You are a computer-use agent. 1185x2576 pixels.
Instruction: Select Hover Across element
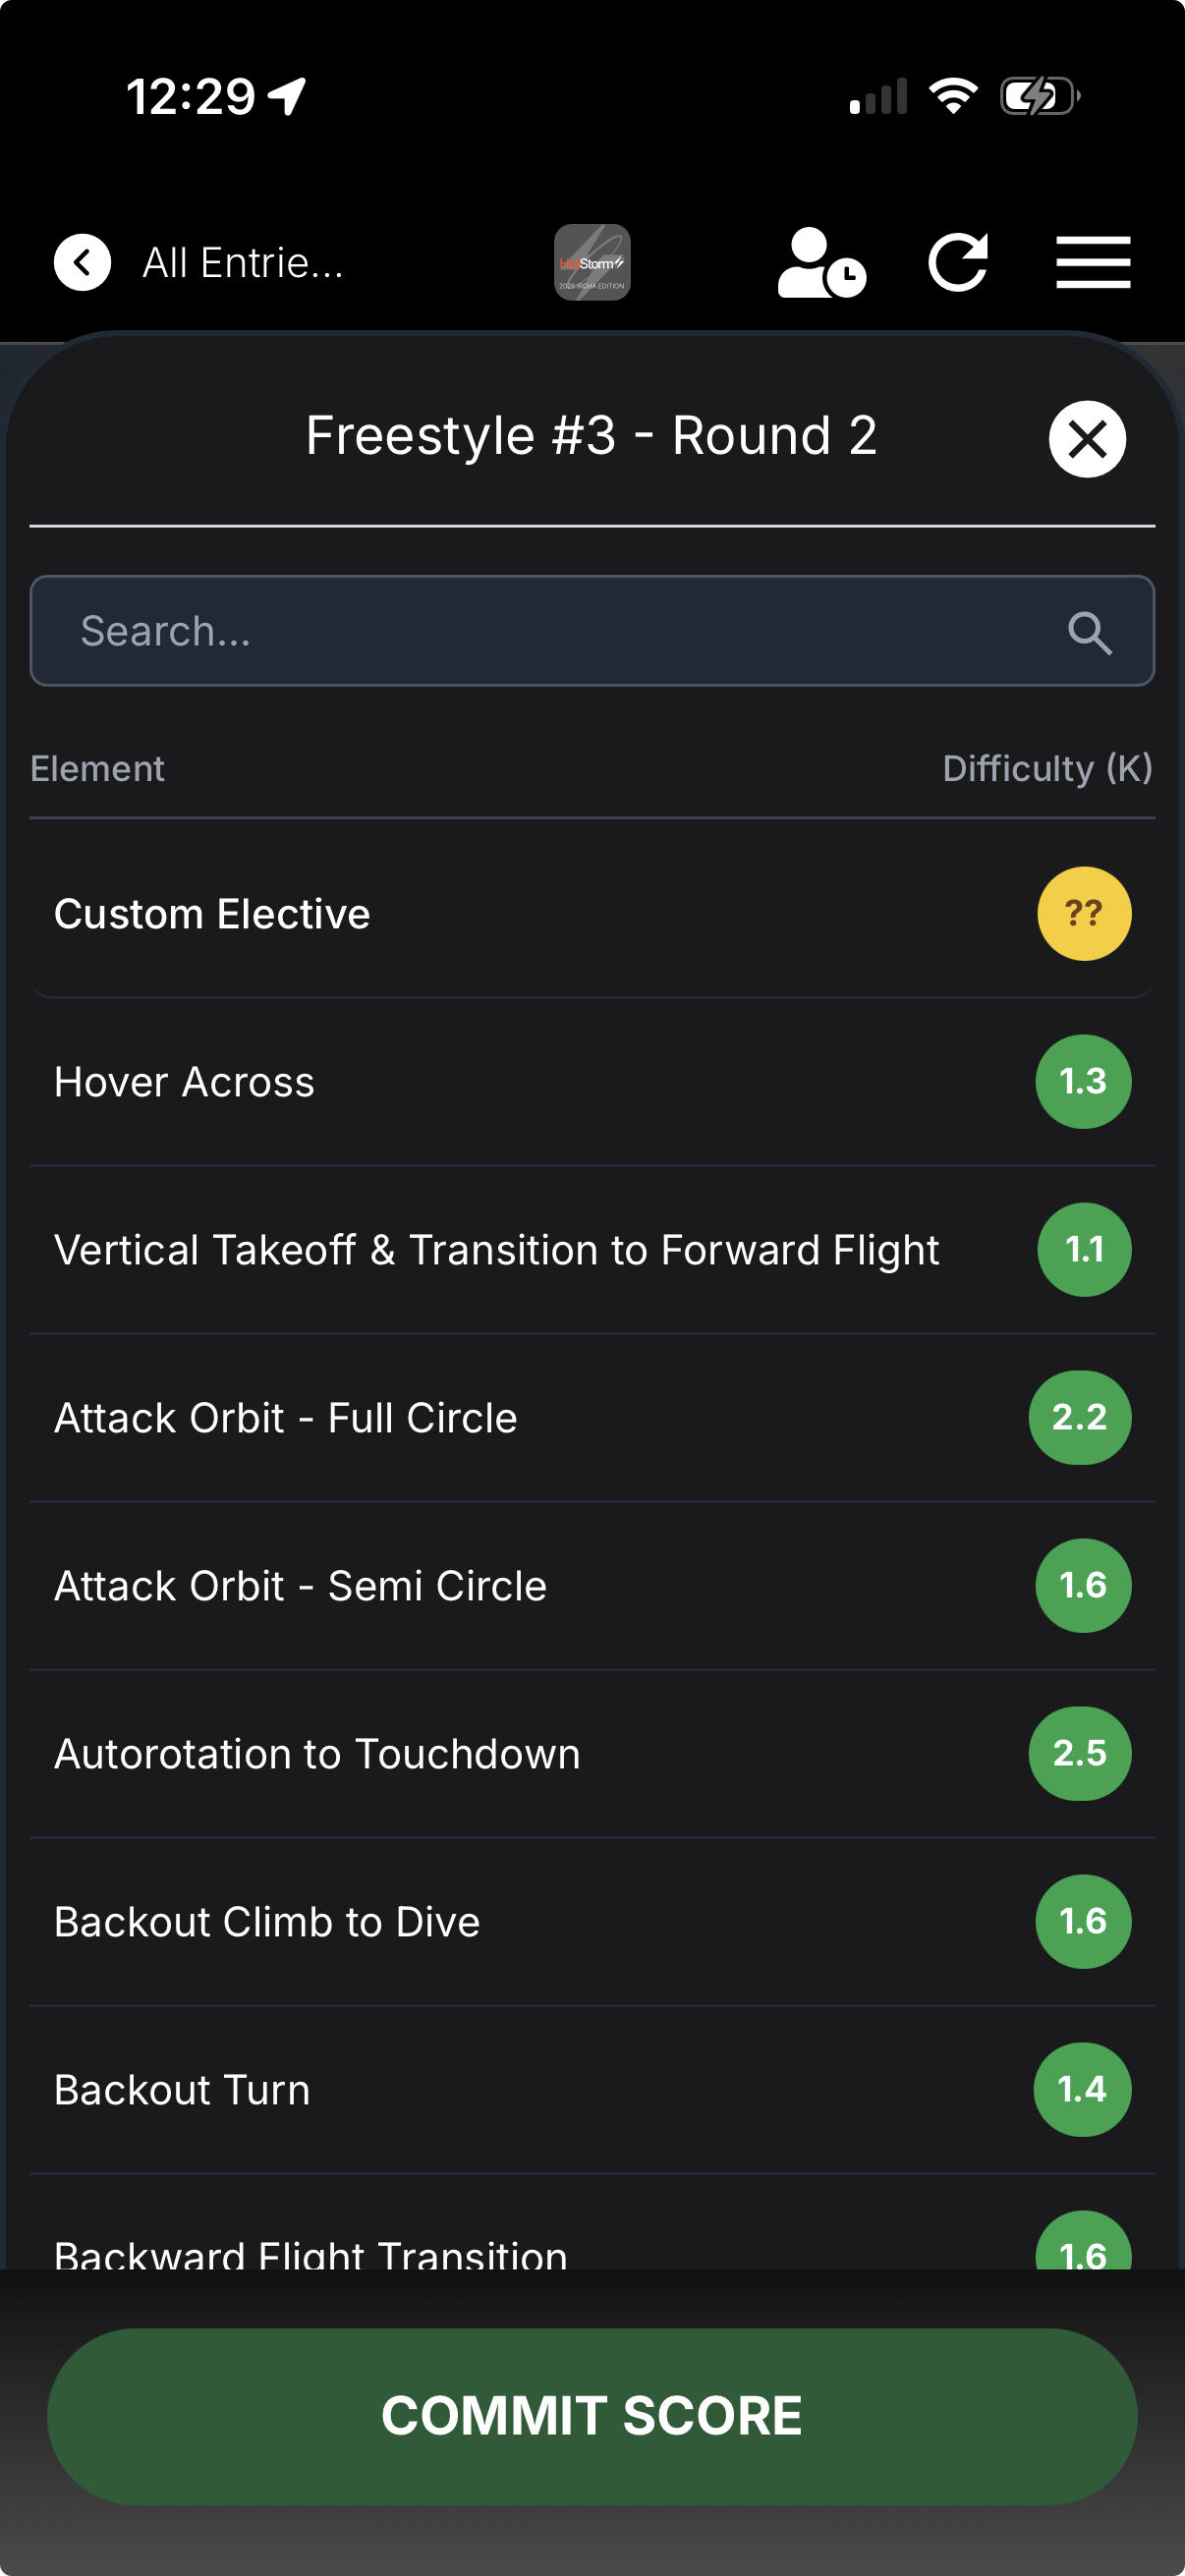point(592,1082)
